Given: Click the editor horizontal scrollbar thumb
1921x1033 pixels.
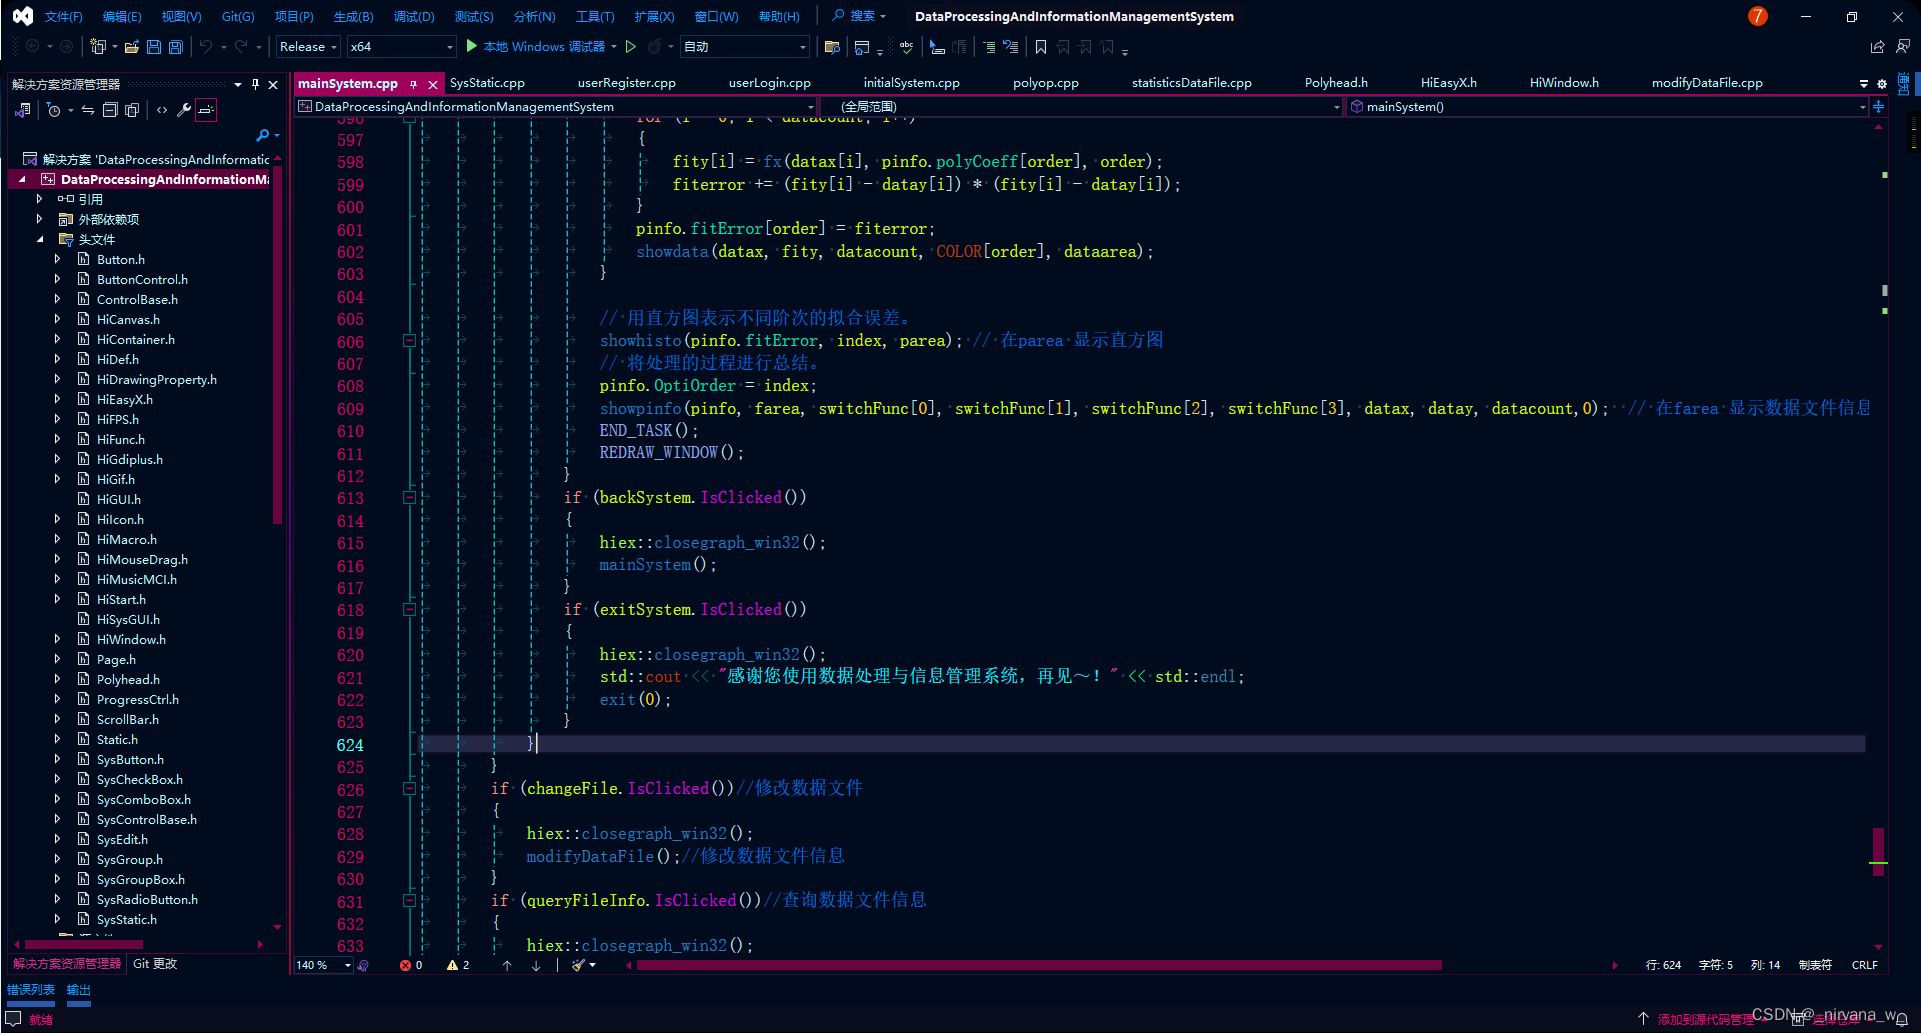Looking at the screenshot, I should point(1038,965).
